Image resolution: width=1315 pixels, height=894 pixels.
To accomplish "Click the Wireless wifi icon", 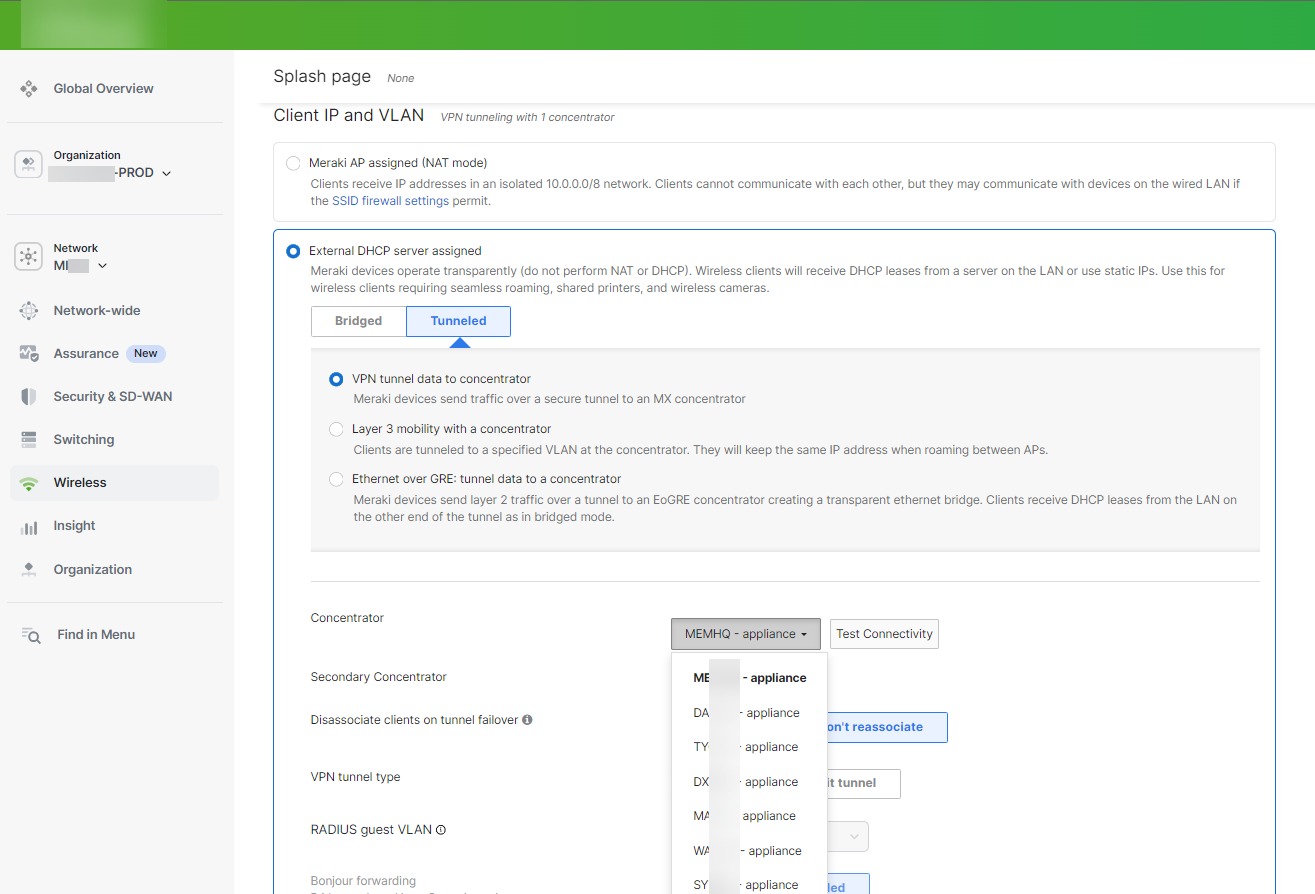I will pyautogui.click(x=29, y=483).
